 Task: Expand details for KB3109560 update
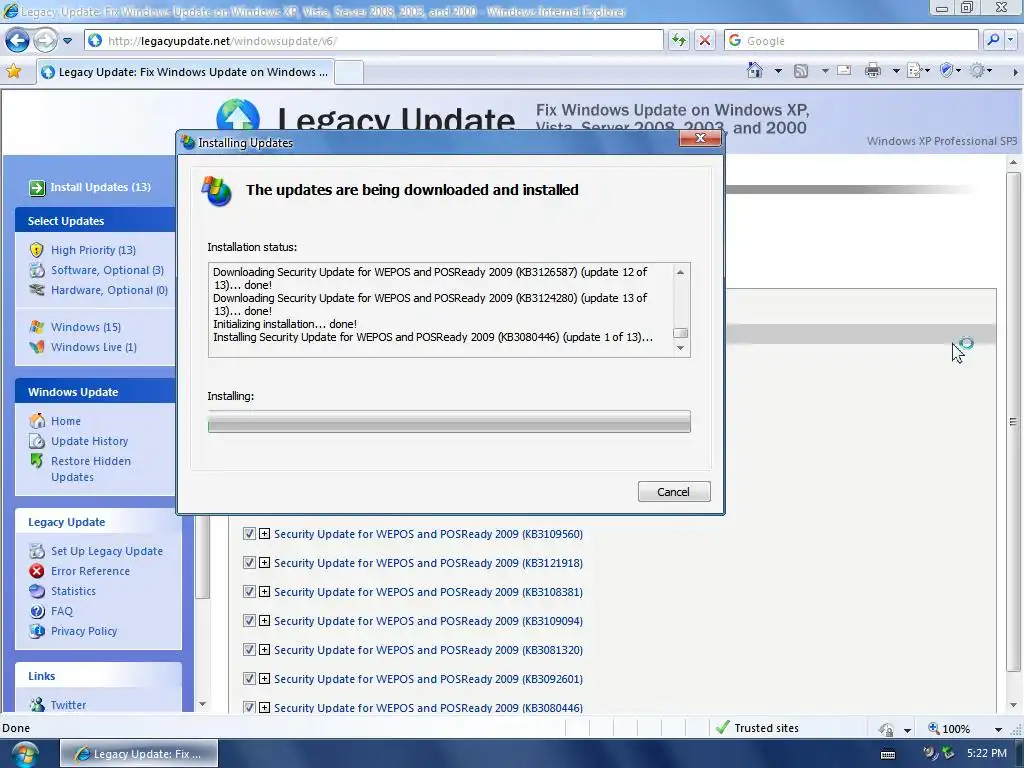click(264, 534)
